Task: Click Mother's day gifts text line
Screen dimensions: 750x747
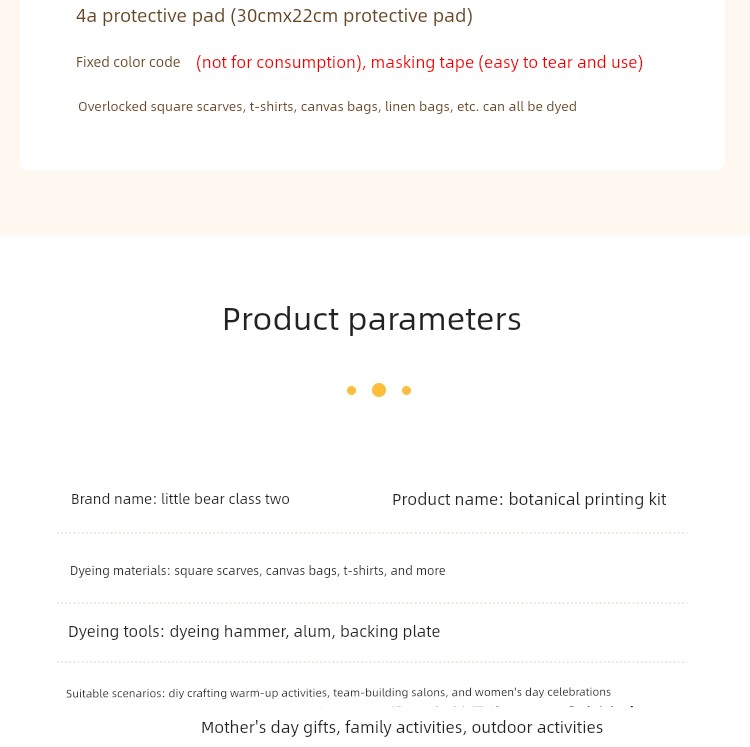Action: click(402, 727)
